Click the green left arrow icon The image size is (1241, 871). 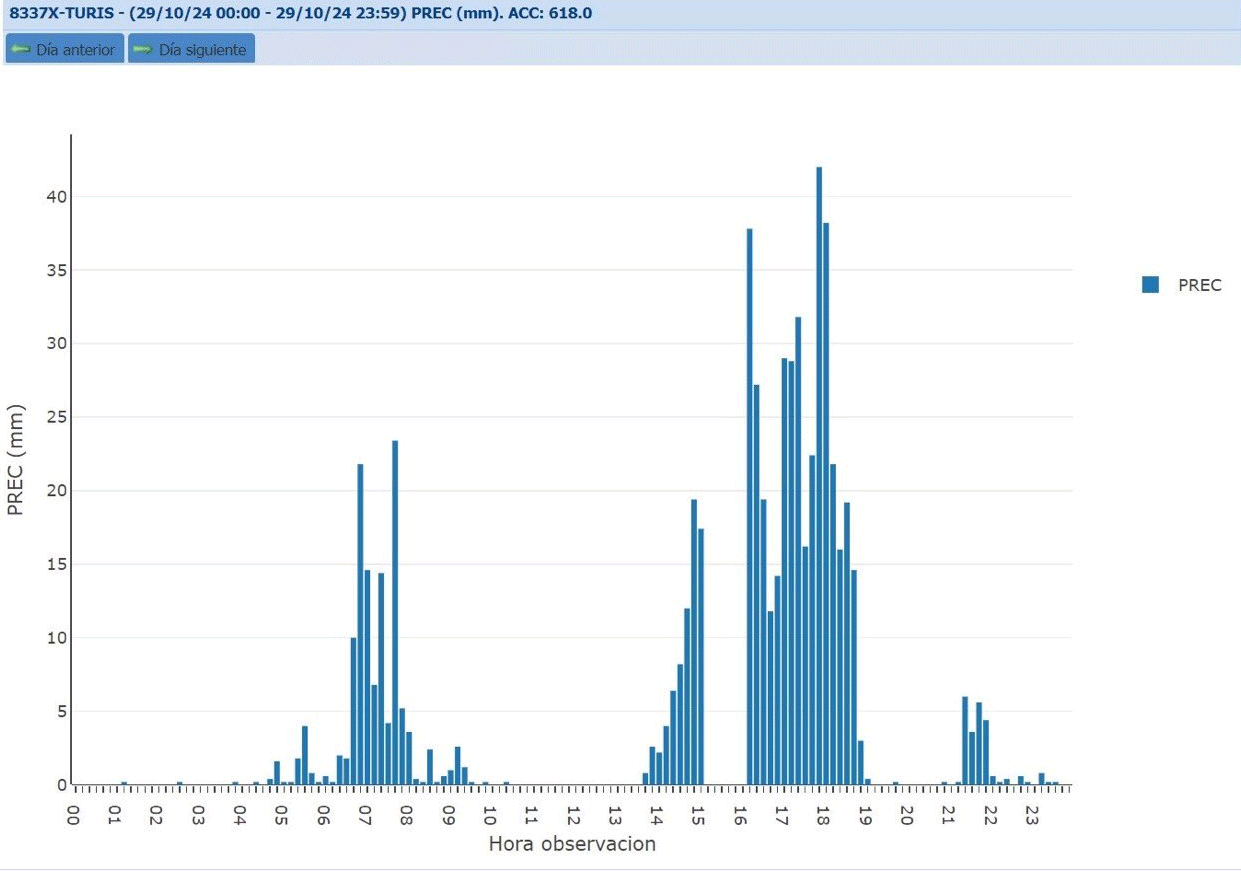(x=21, y=49)
